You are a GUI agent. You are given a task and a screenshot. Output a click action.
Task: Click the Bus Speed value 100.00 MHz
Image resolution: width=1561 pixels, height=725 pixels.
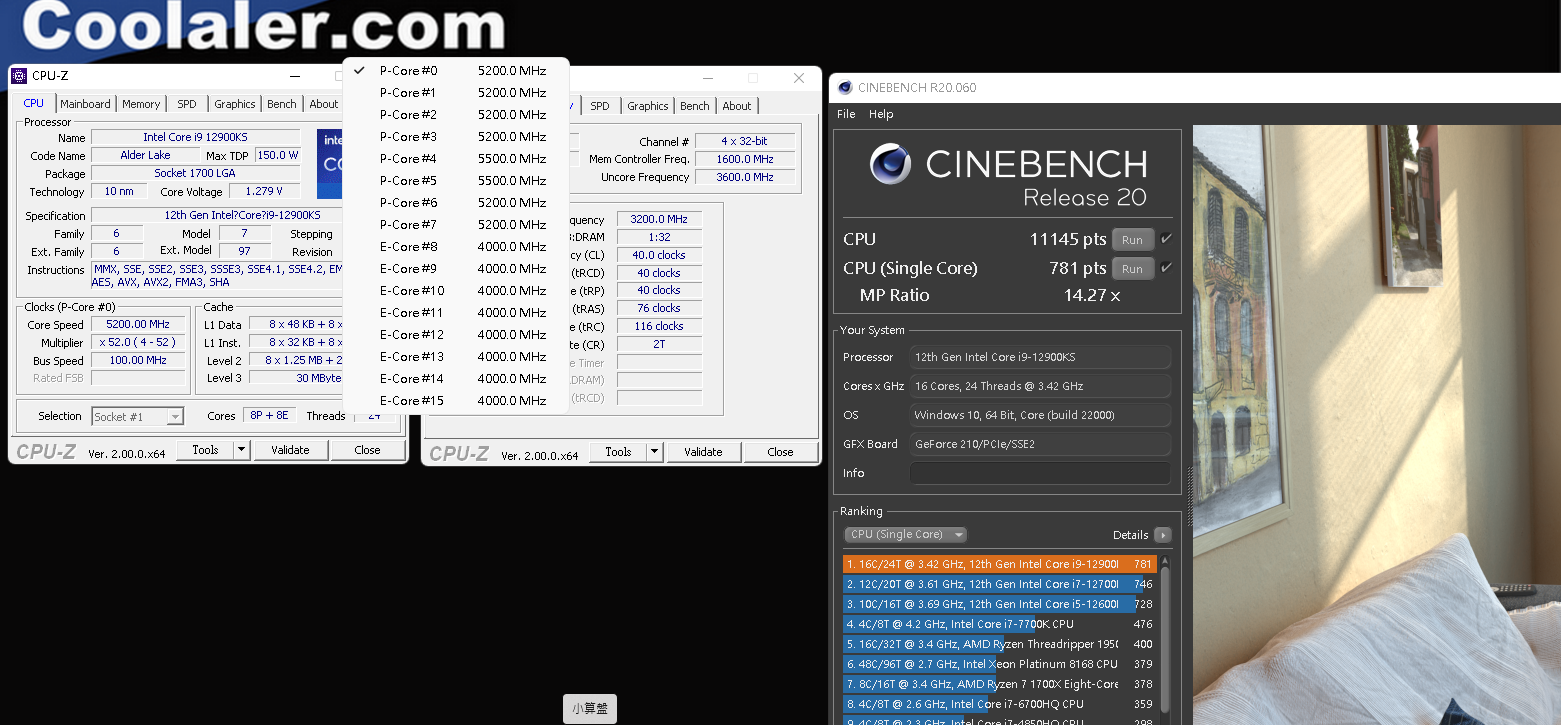[x=139, y=360]
